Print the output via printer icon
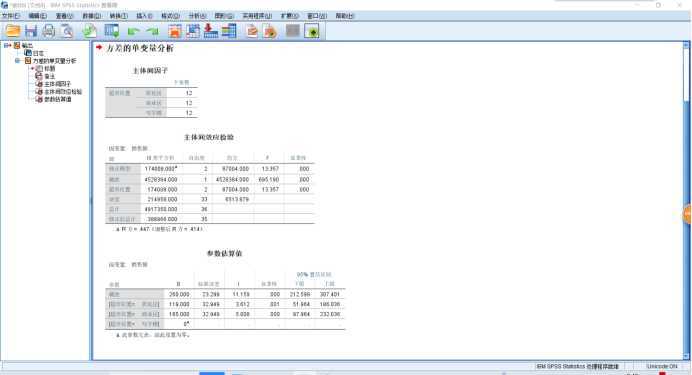Screen dimensions: 692x375 tap(49, 31)
